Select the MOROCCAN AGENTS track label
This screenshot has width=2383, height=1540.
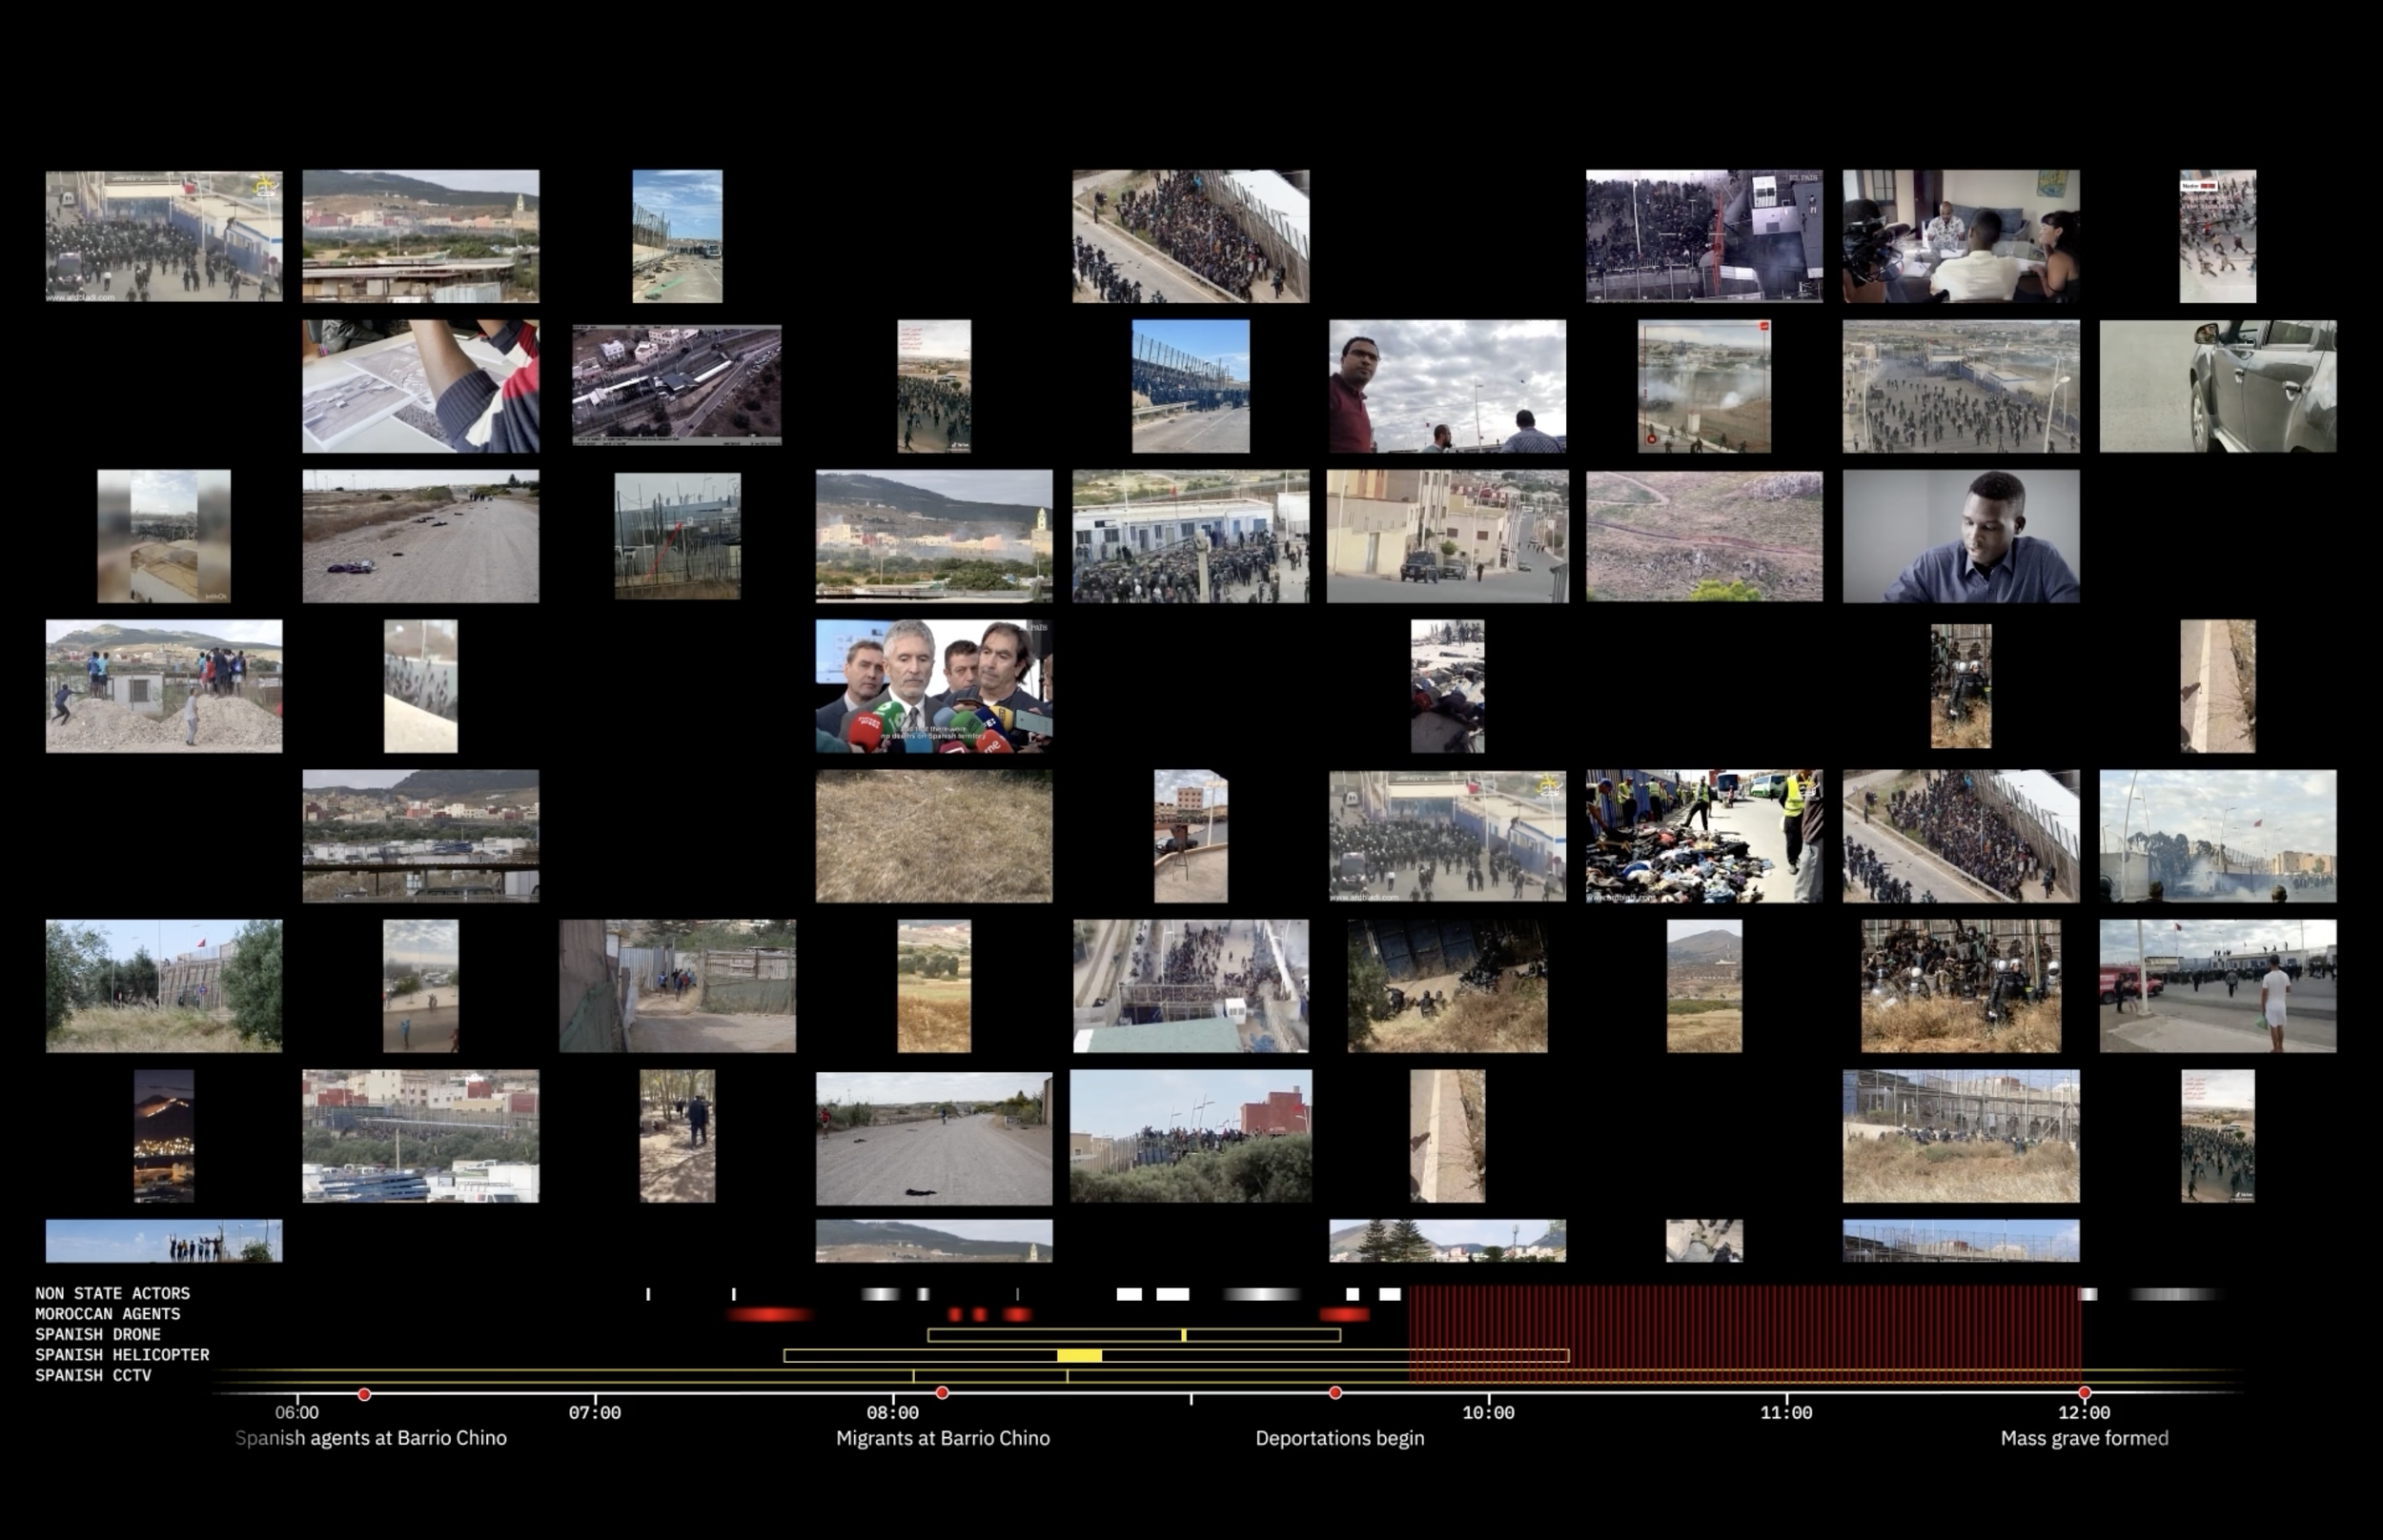[108, 1314]
